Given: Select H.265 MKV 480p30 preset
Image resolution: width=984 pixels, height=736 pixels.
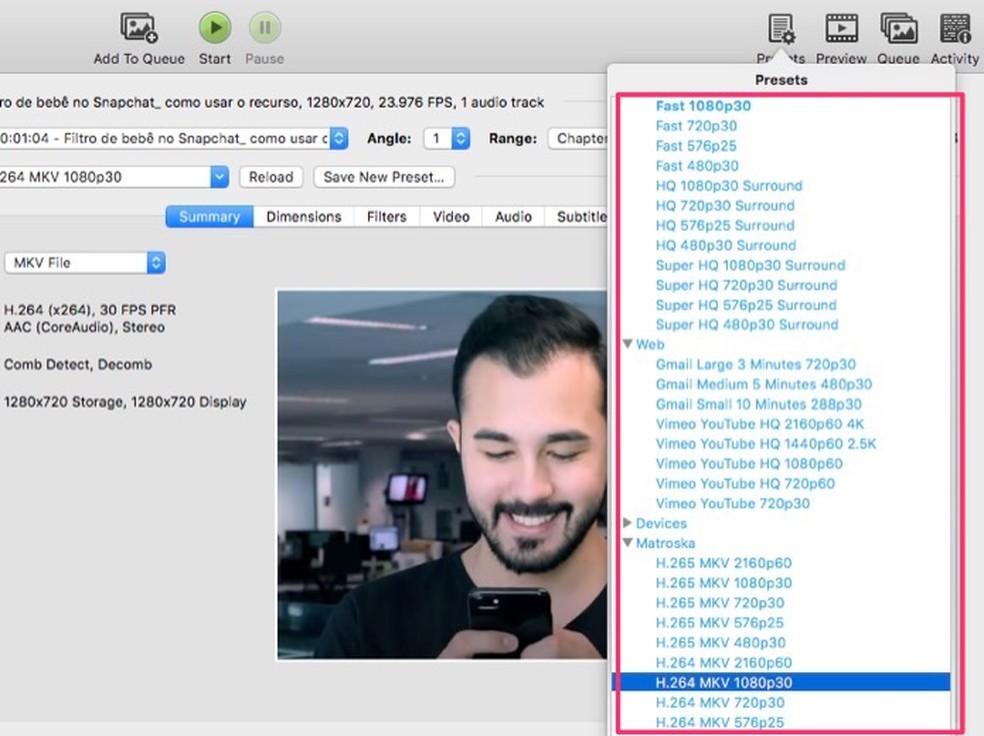Looking at the screenshot, I should tap(720, 643).
